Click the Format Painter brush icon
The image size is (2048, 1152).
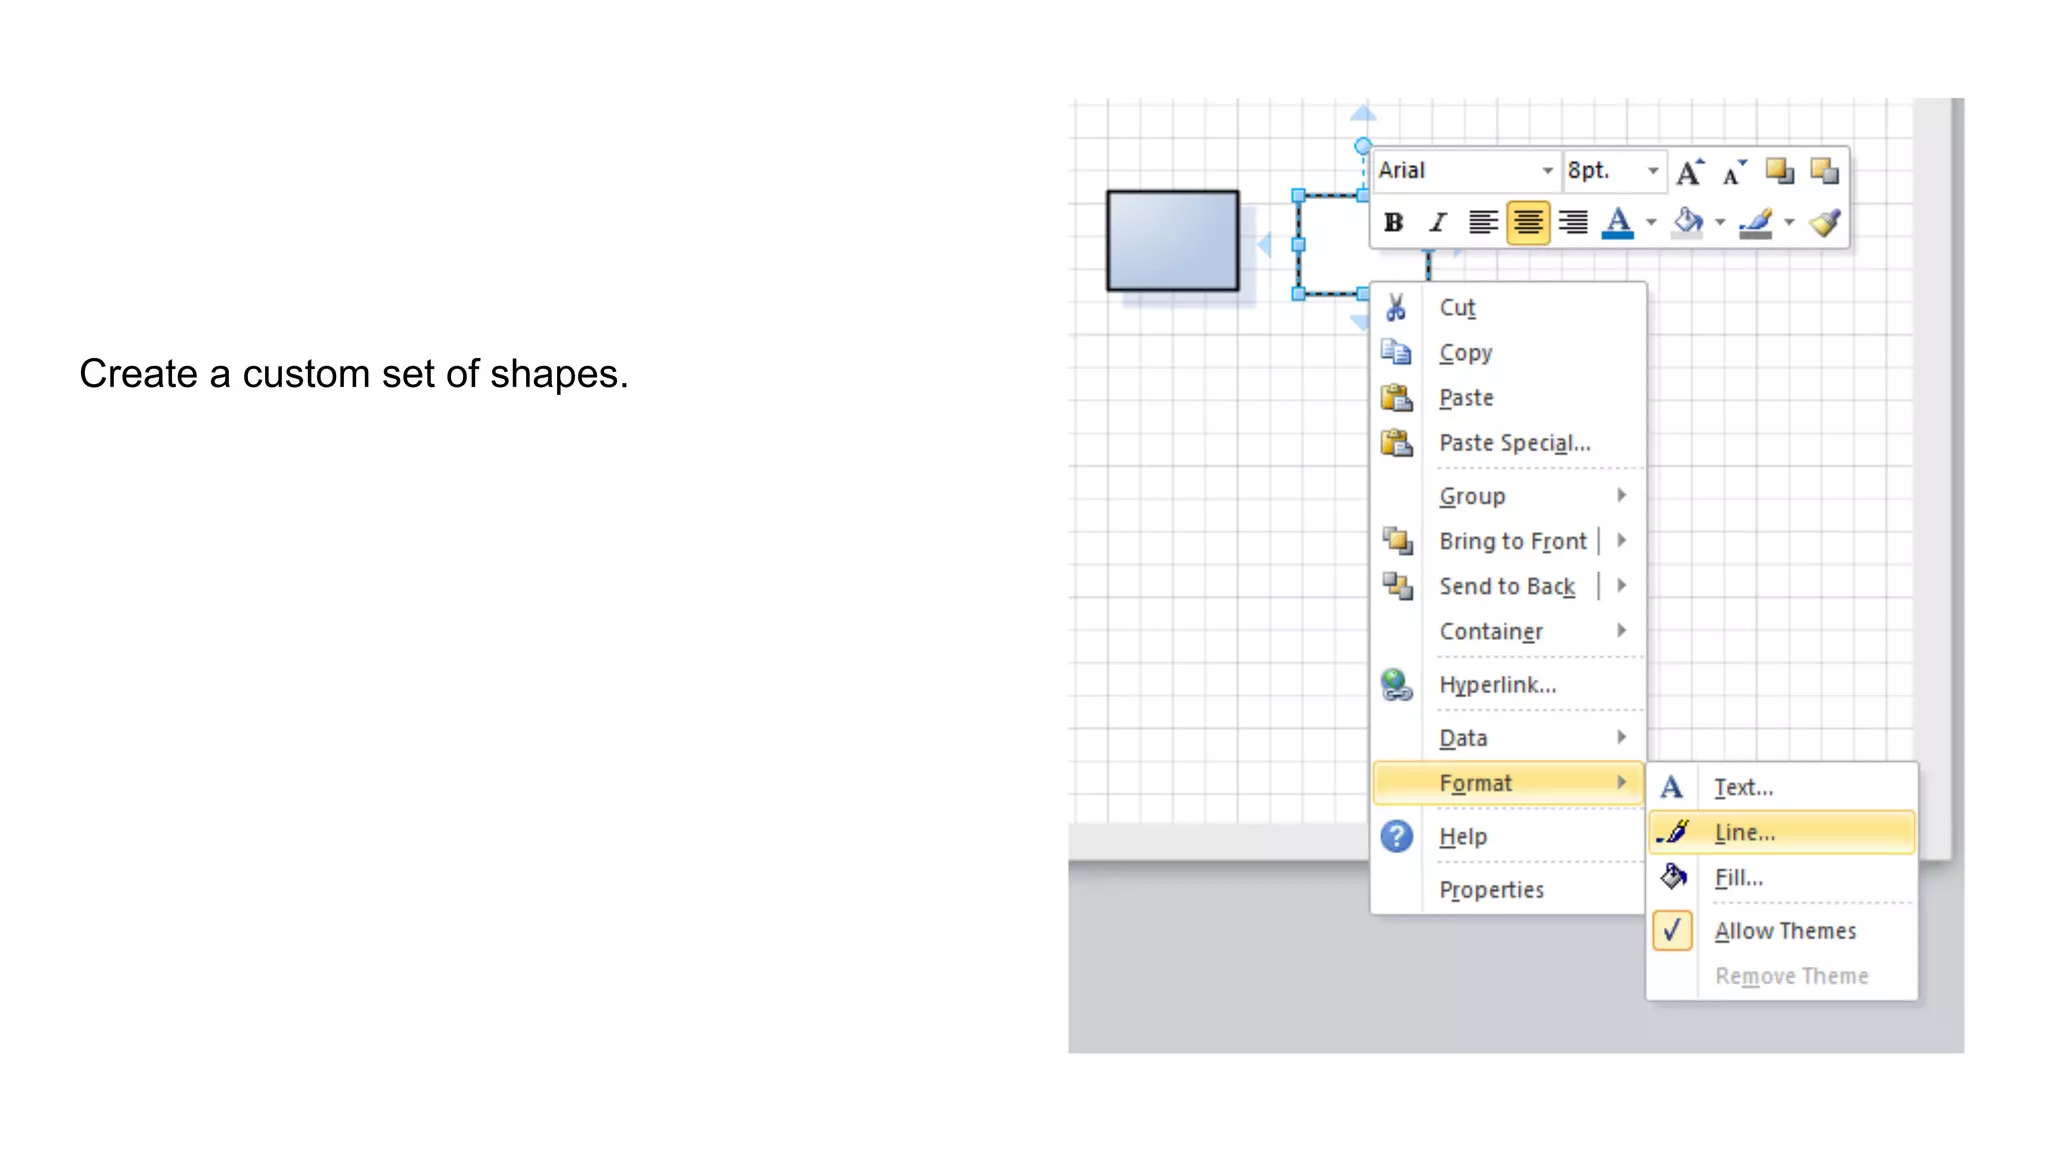tap(1825, 222)
